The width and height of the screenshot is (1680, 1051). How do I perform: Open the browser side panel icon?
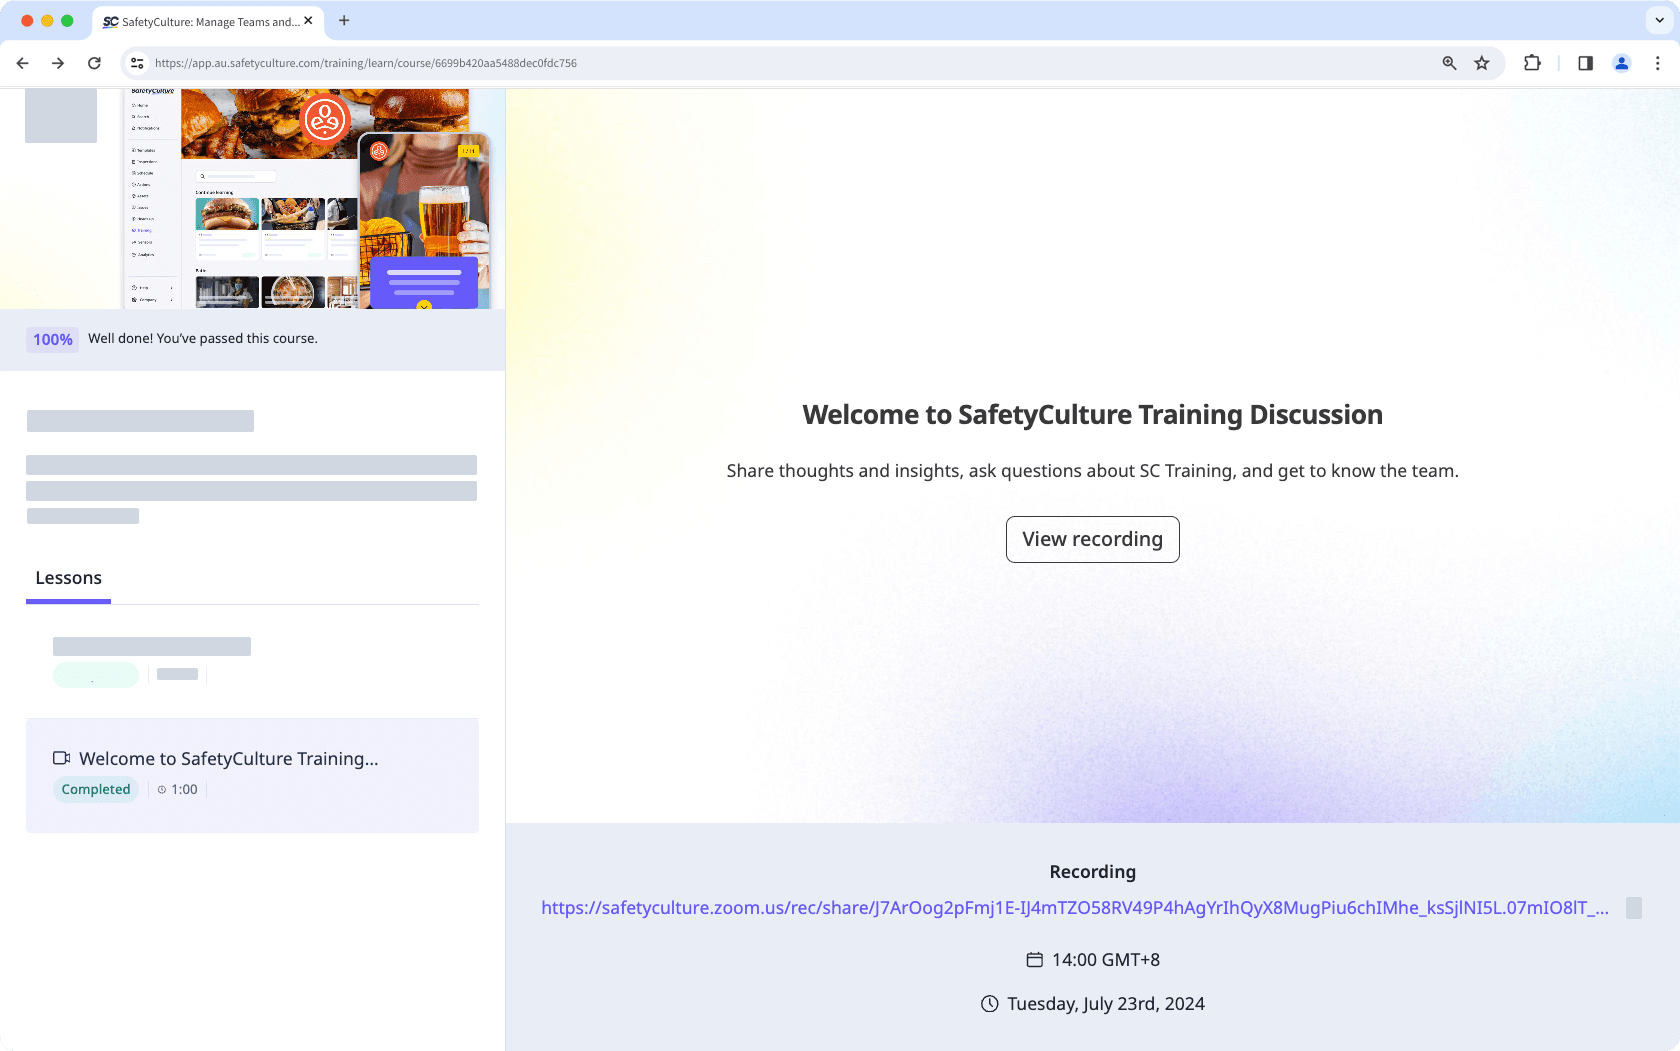(1585, 62)
